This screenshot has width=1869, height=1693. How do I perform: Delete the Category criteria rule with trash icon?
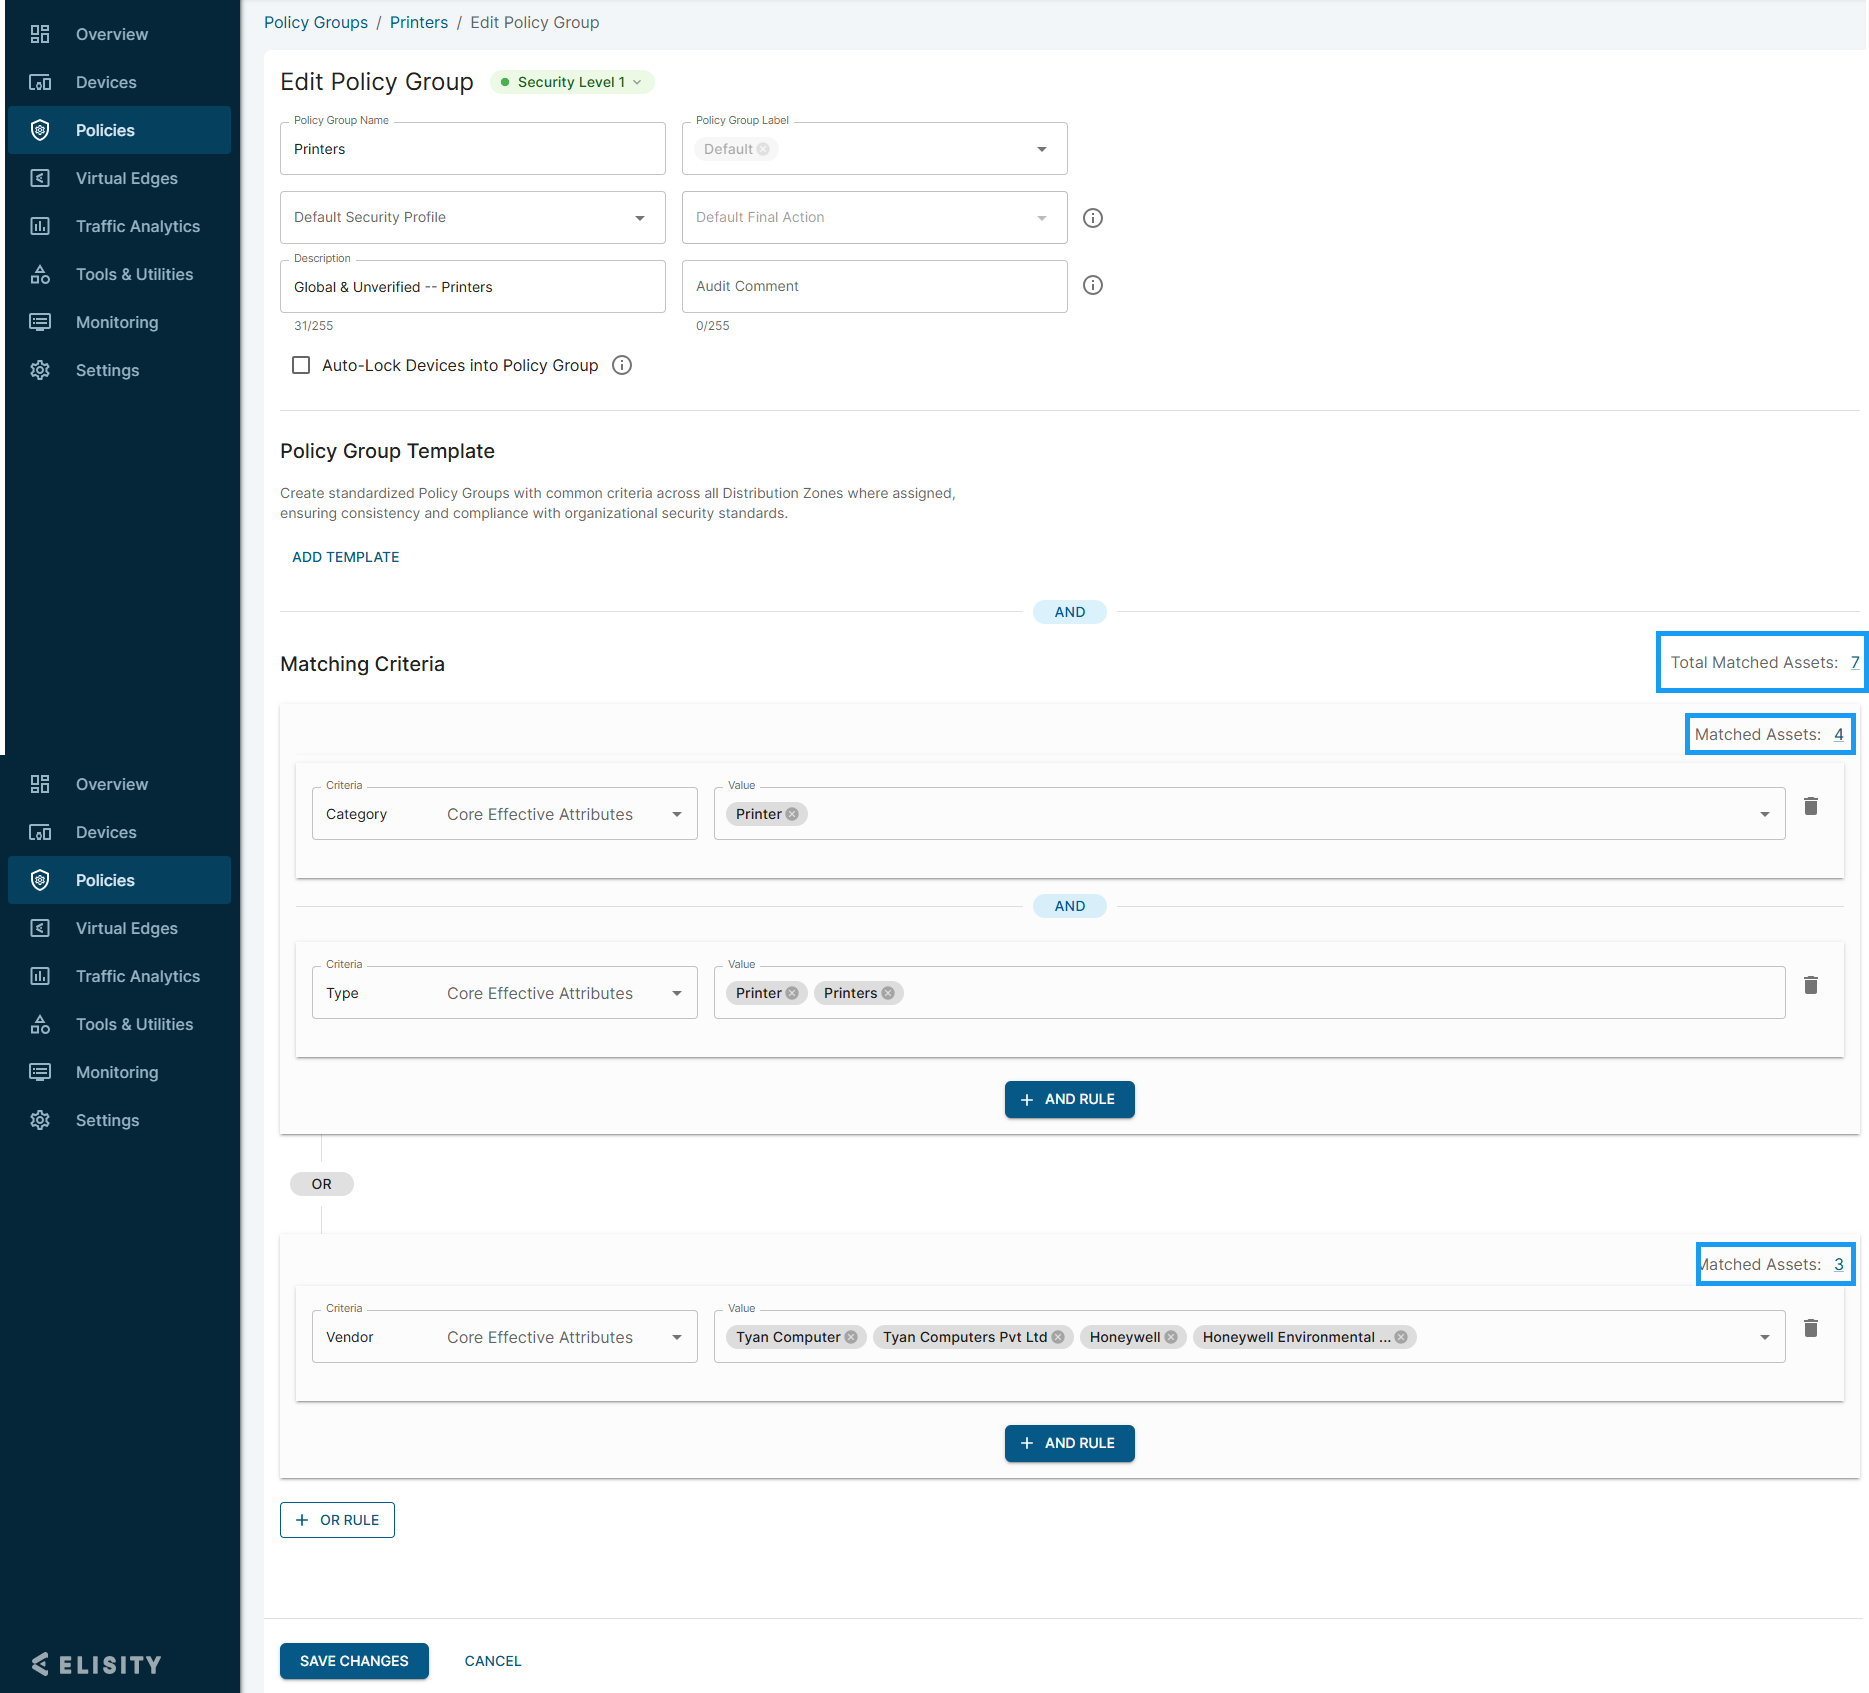pos(1810,806)
